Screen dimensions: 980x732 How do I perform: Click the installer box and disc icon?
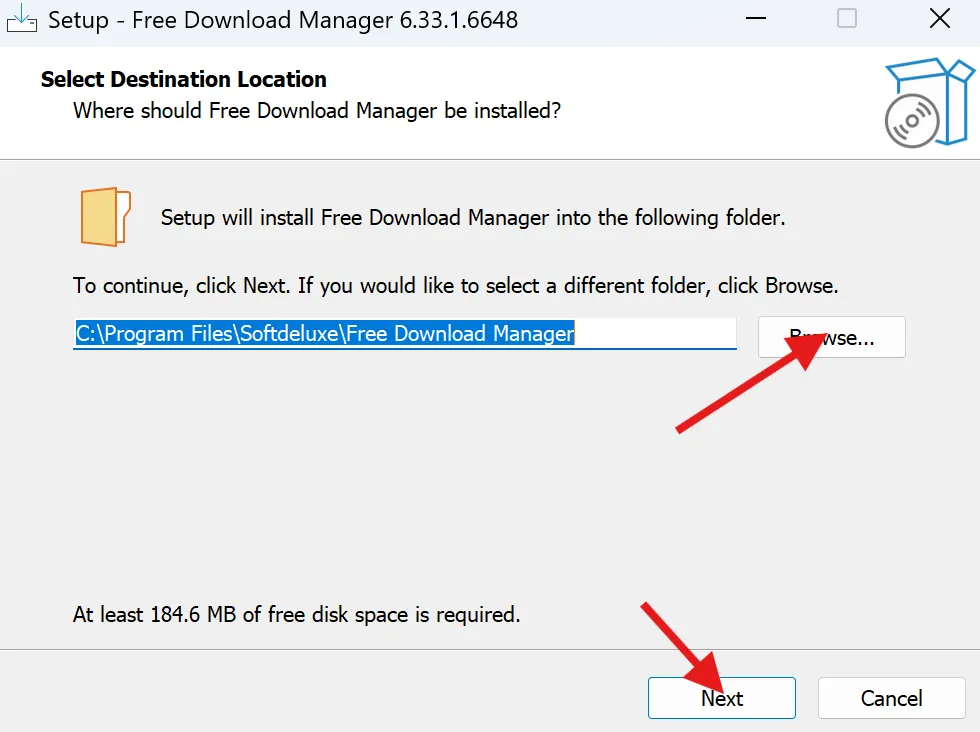[929, 103]
